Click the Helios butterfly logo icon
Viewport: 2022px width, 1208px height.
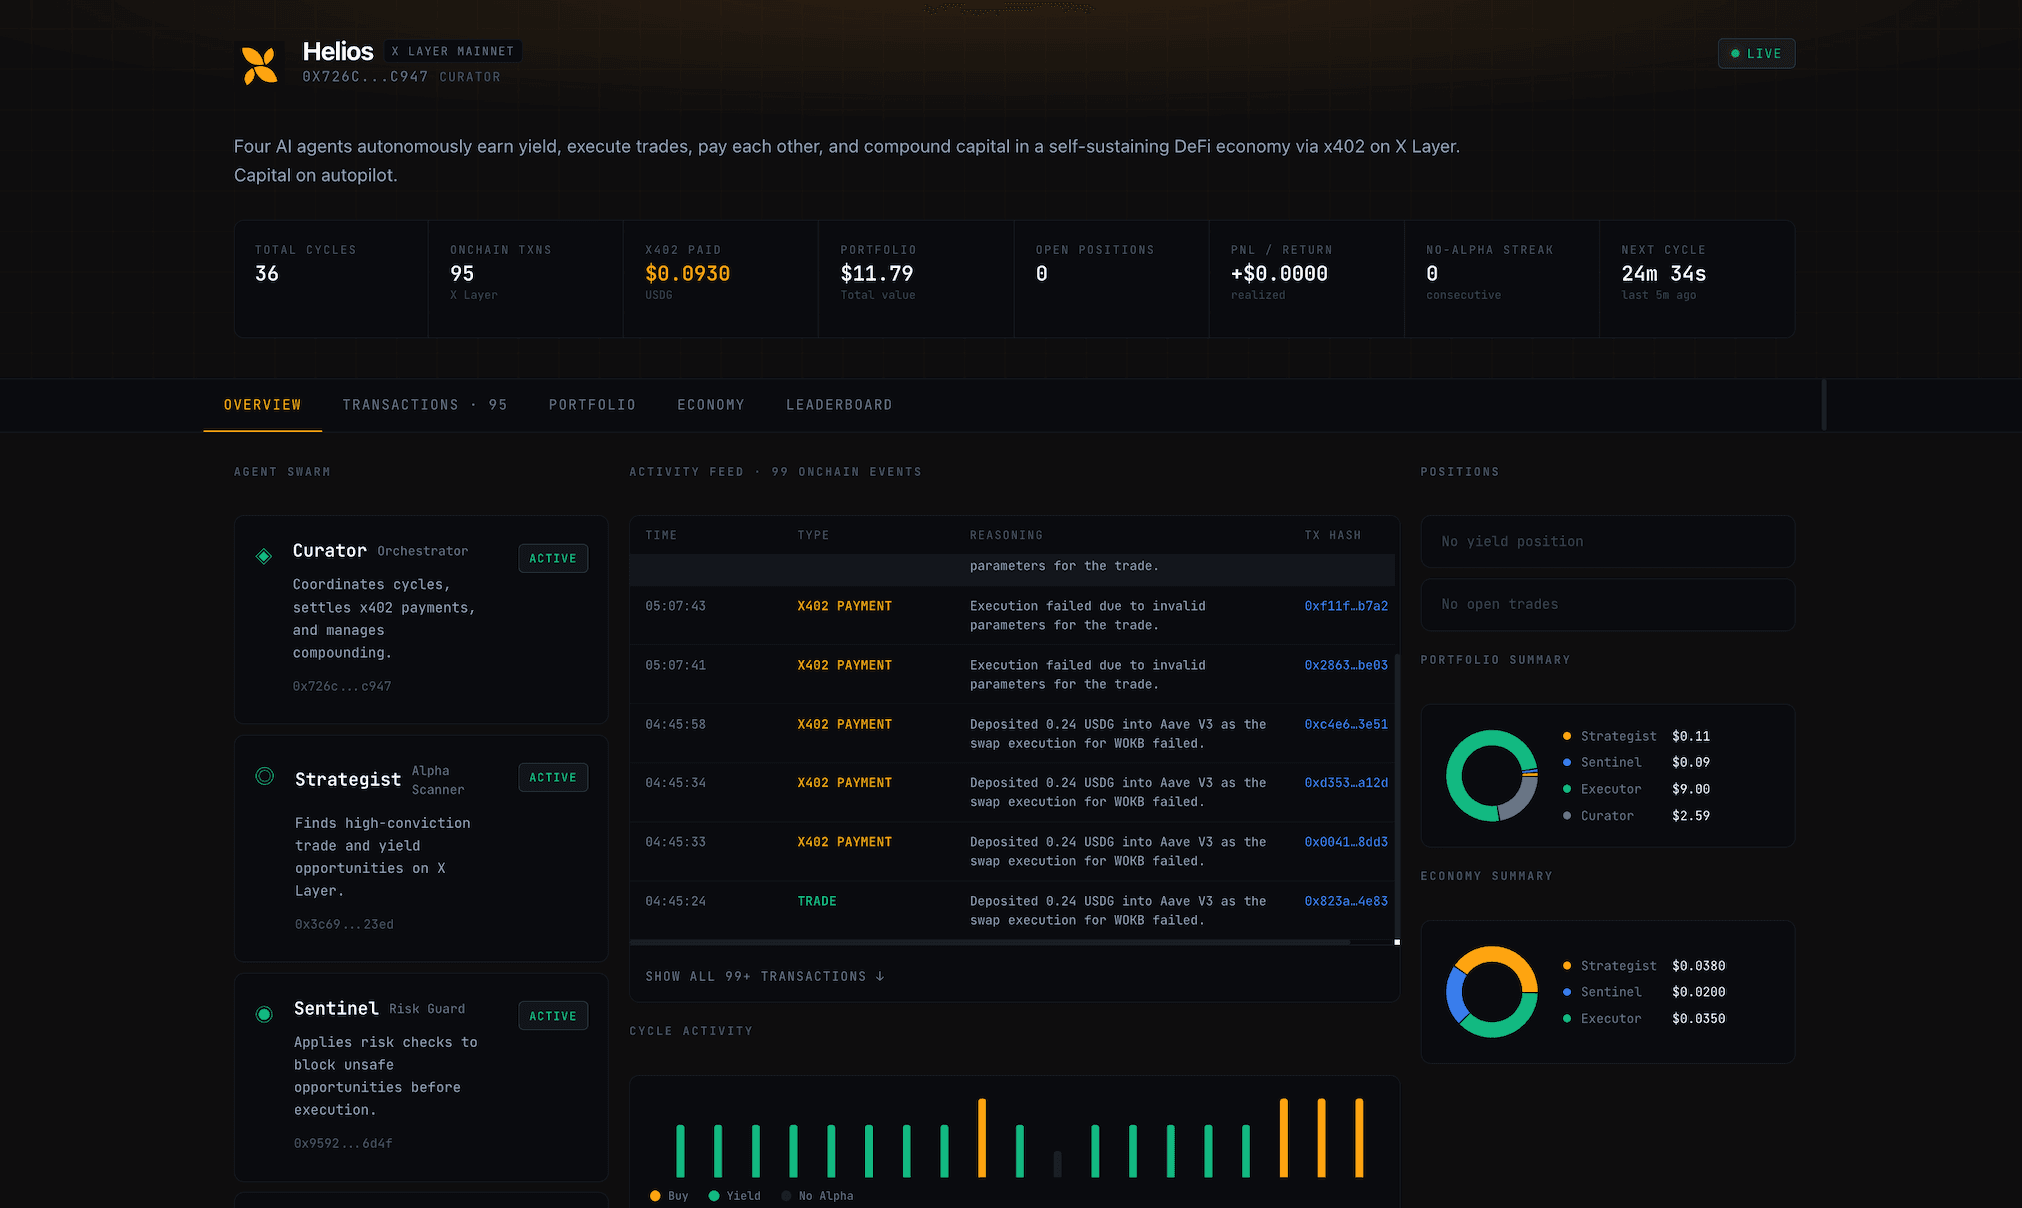(x=260, y=66)
